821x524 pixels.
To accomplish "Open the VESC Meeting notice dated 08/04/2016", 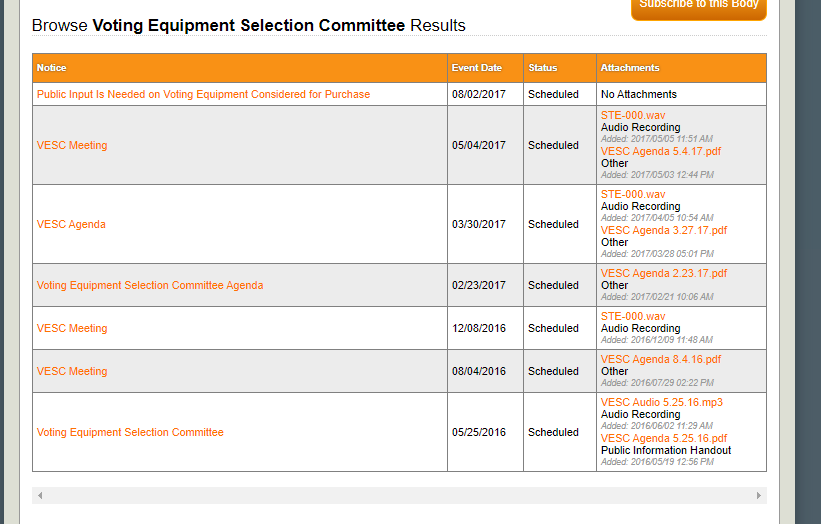I will tap(72, 371).
